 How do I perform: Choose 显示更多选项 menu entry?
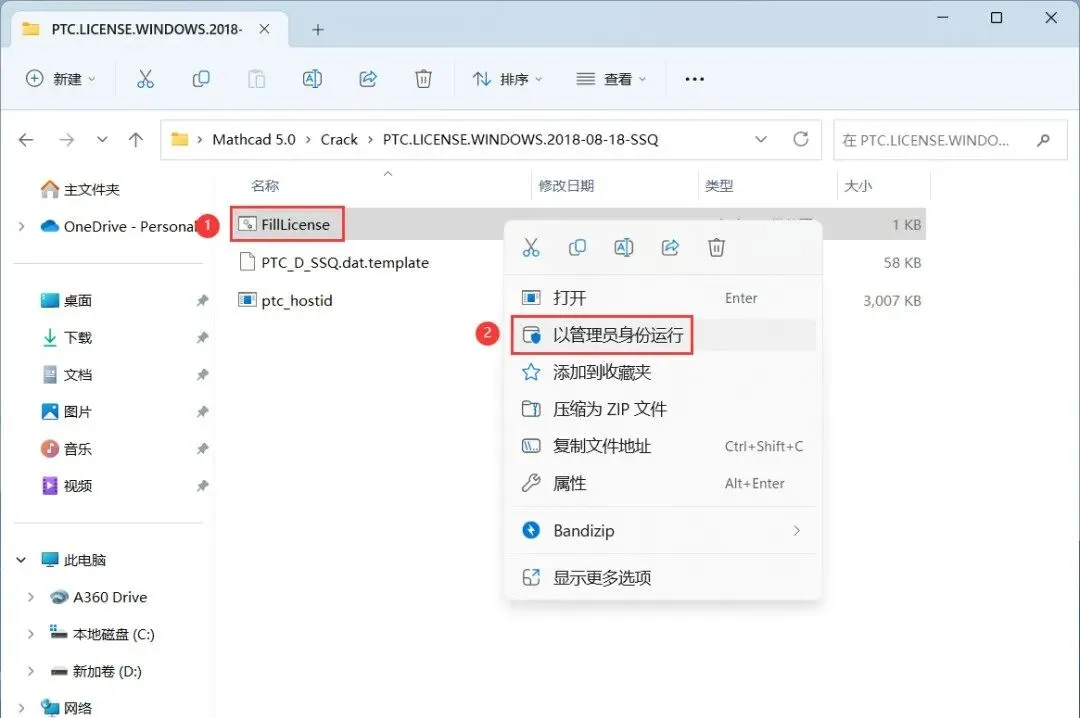pyautogui.click(x=663, y=577)
